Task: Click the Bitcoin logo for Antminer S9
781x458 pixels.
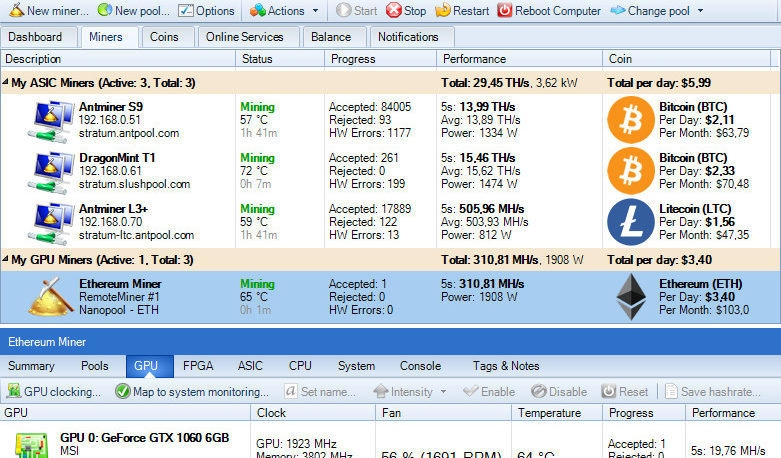Action: (x=631, y=120)
